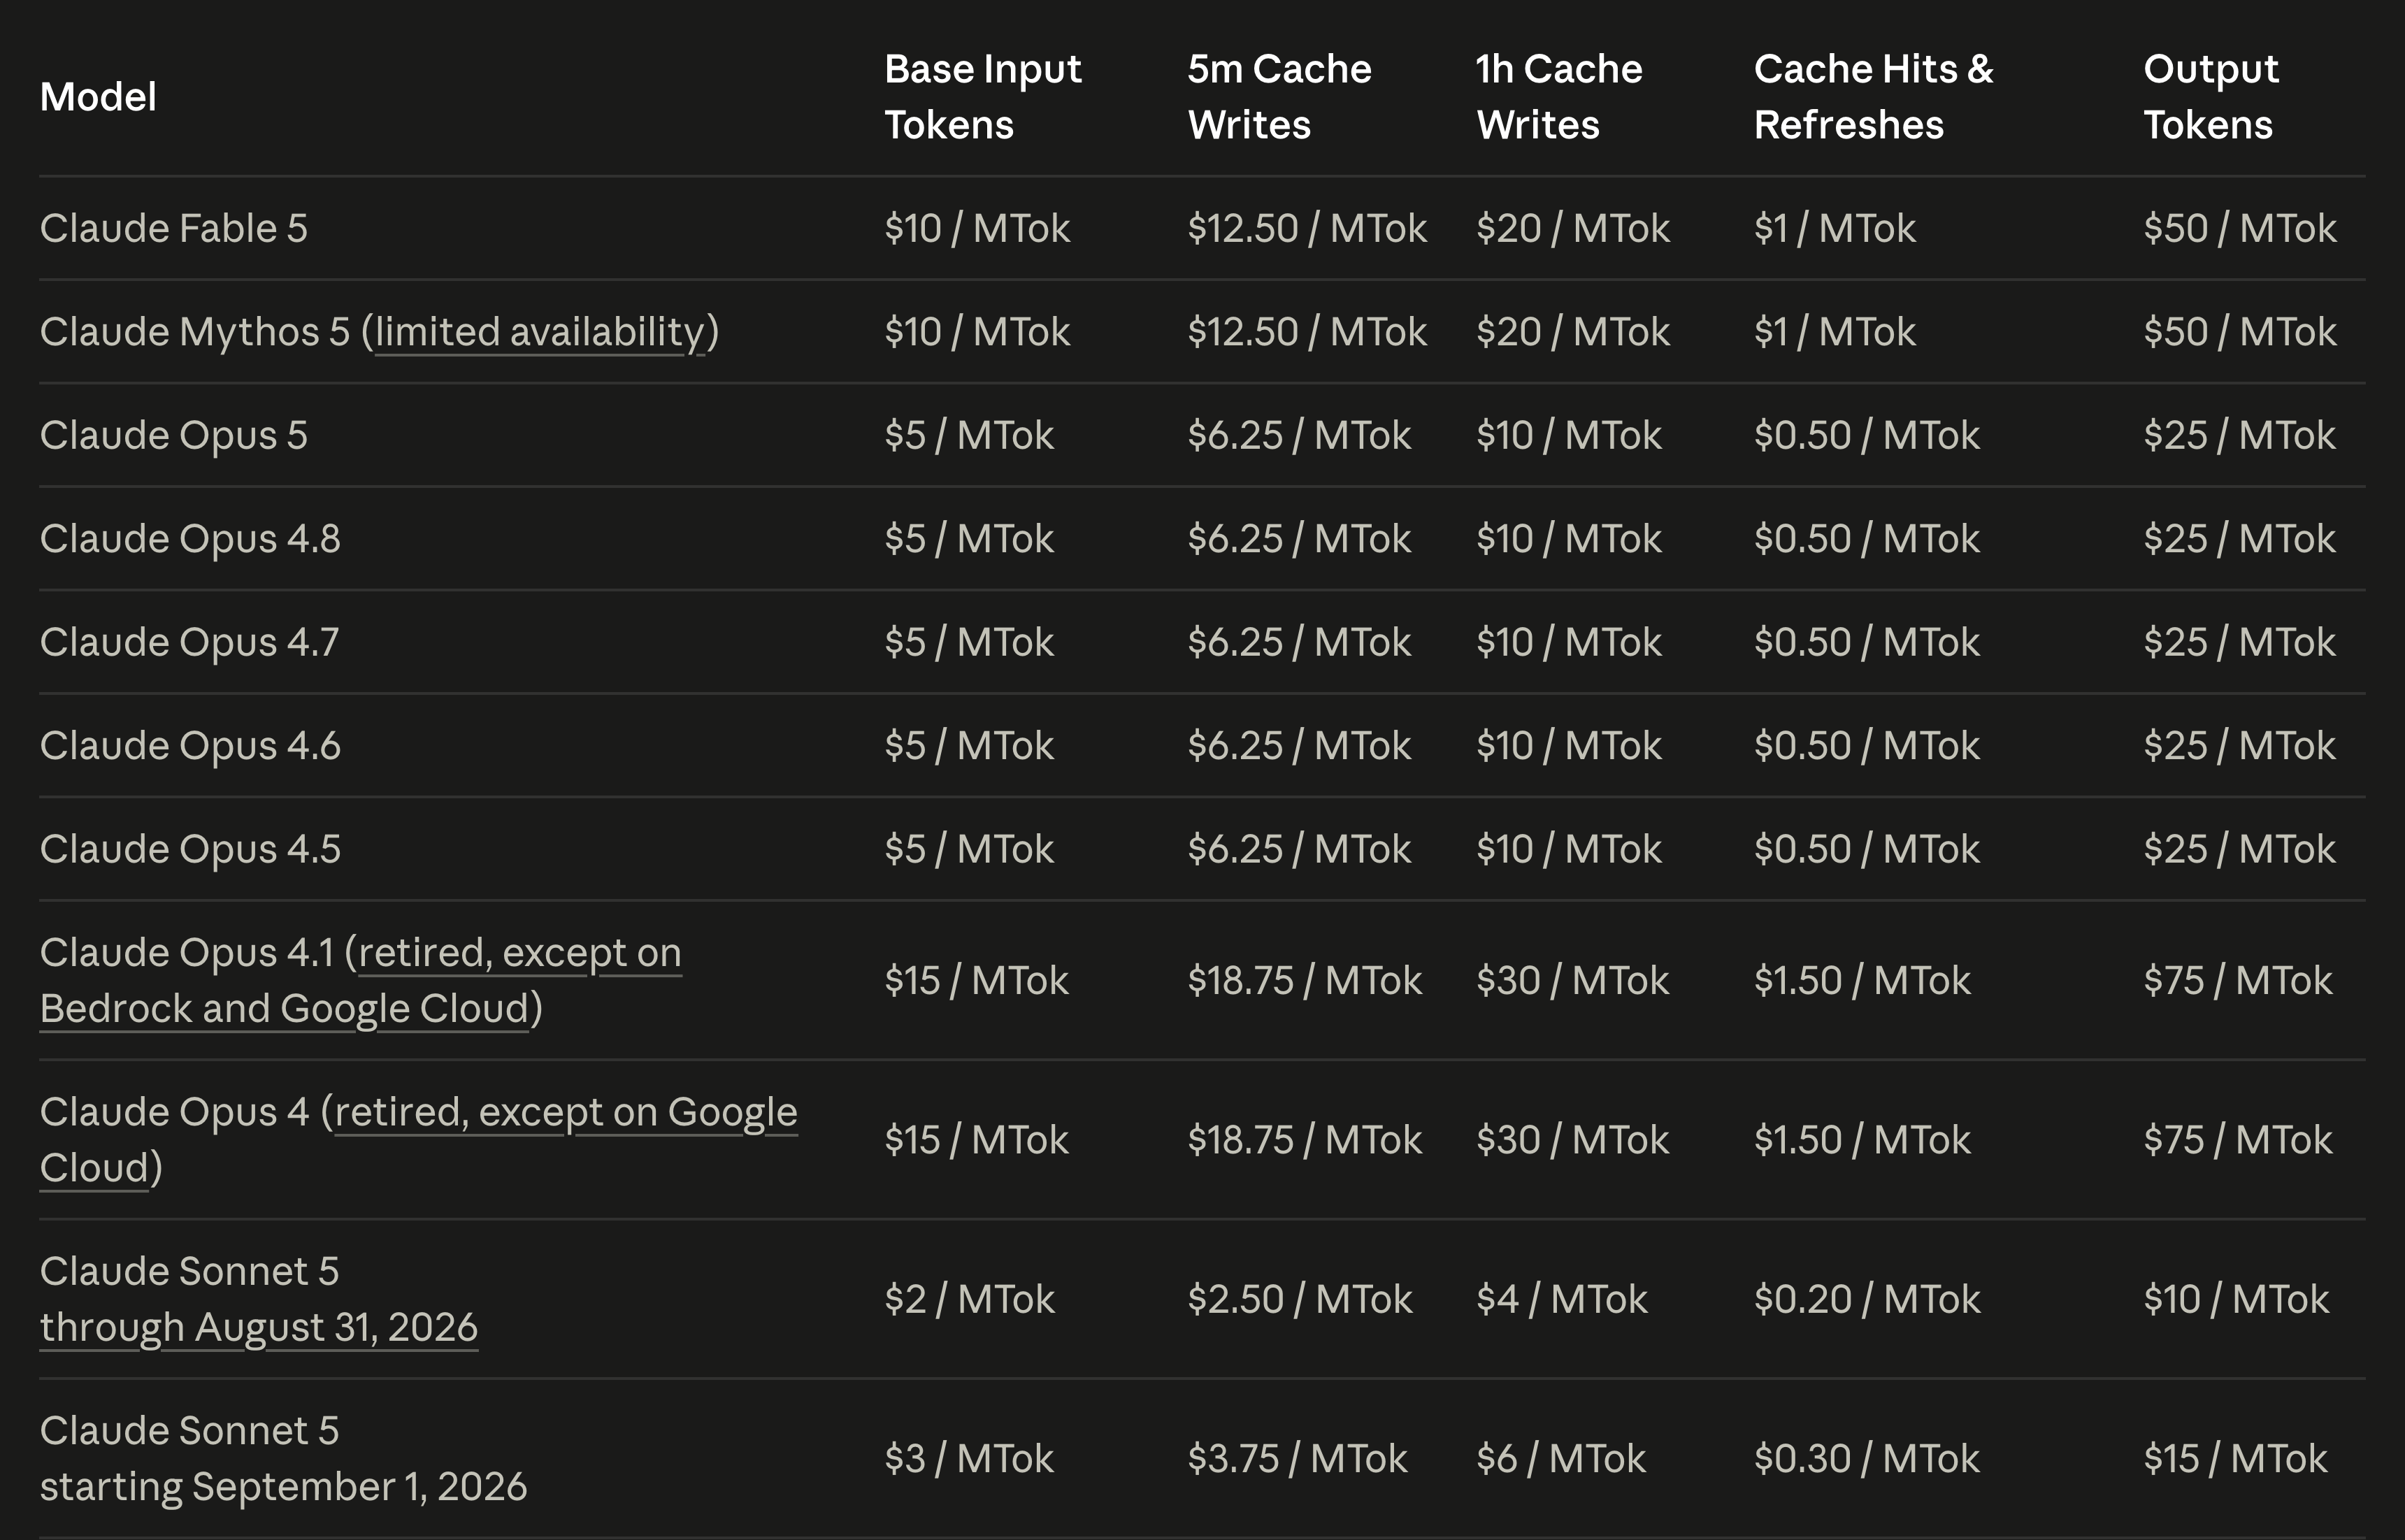Select Claude Opus 4.5's $10 1h cache write price
Image resolution: width=2405 pixels, height=1540 pixels.
(x=1569, y=849)
